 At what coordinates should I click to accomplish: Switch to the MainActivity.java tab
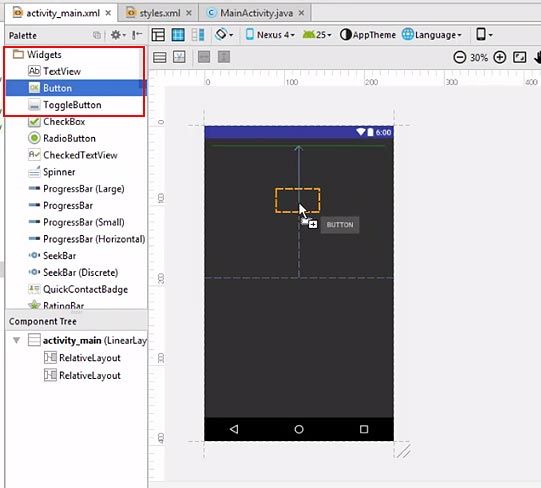255,13
